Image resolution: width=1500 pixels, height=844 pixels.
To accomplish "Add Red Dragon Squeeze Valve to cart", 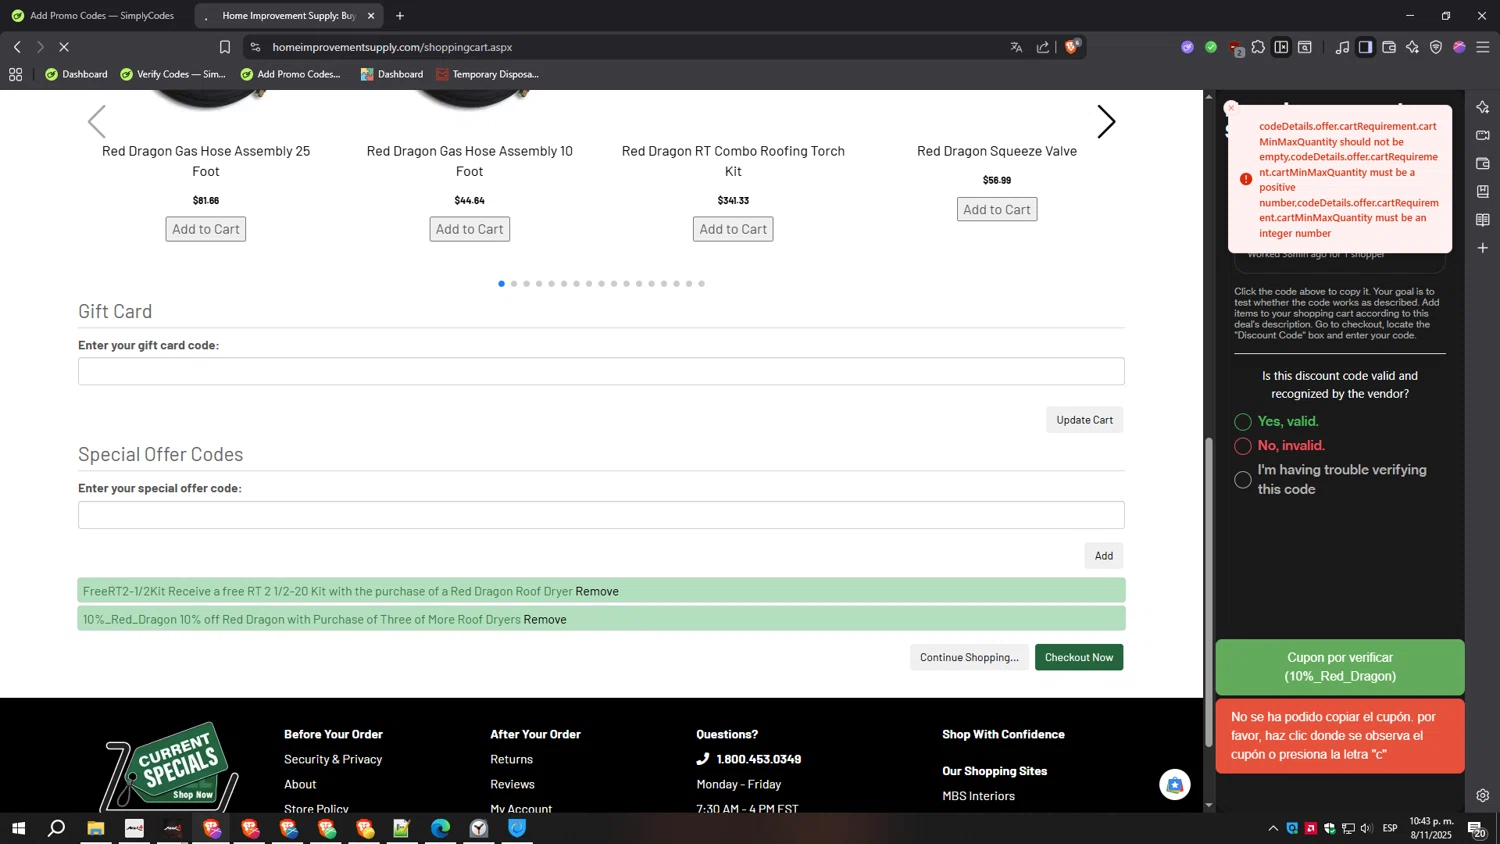I will click(997, 209).
